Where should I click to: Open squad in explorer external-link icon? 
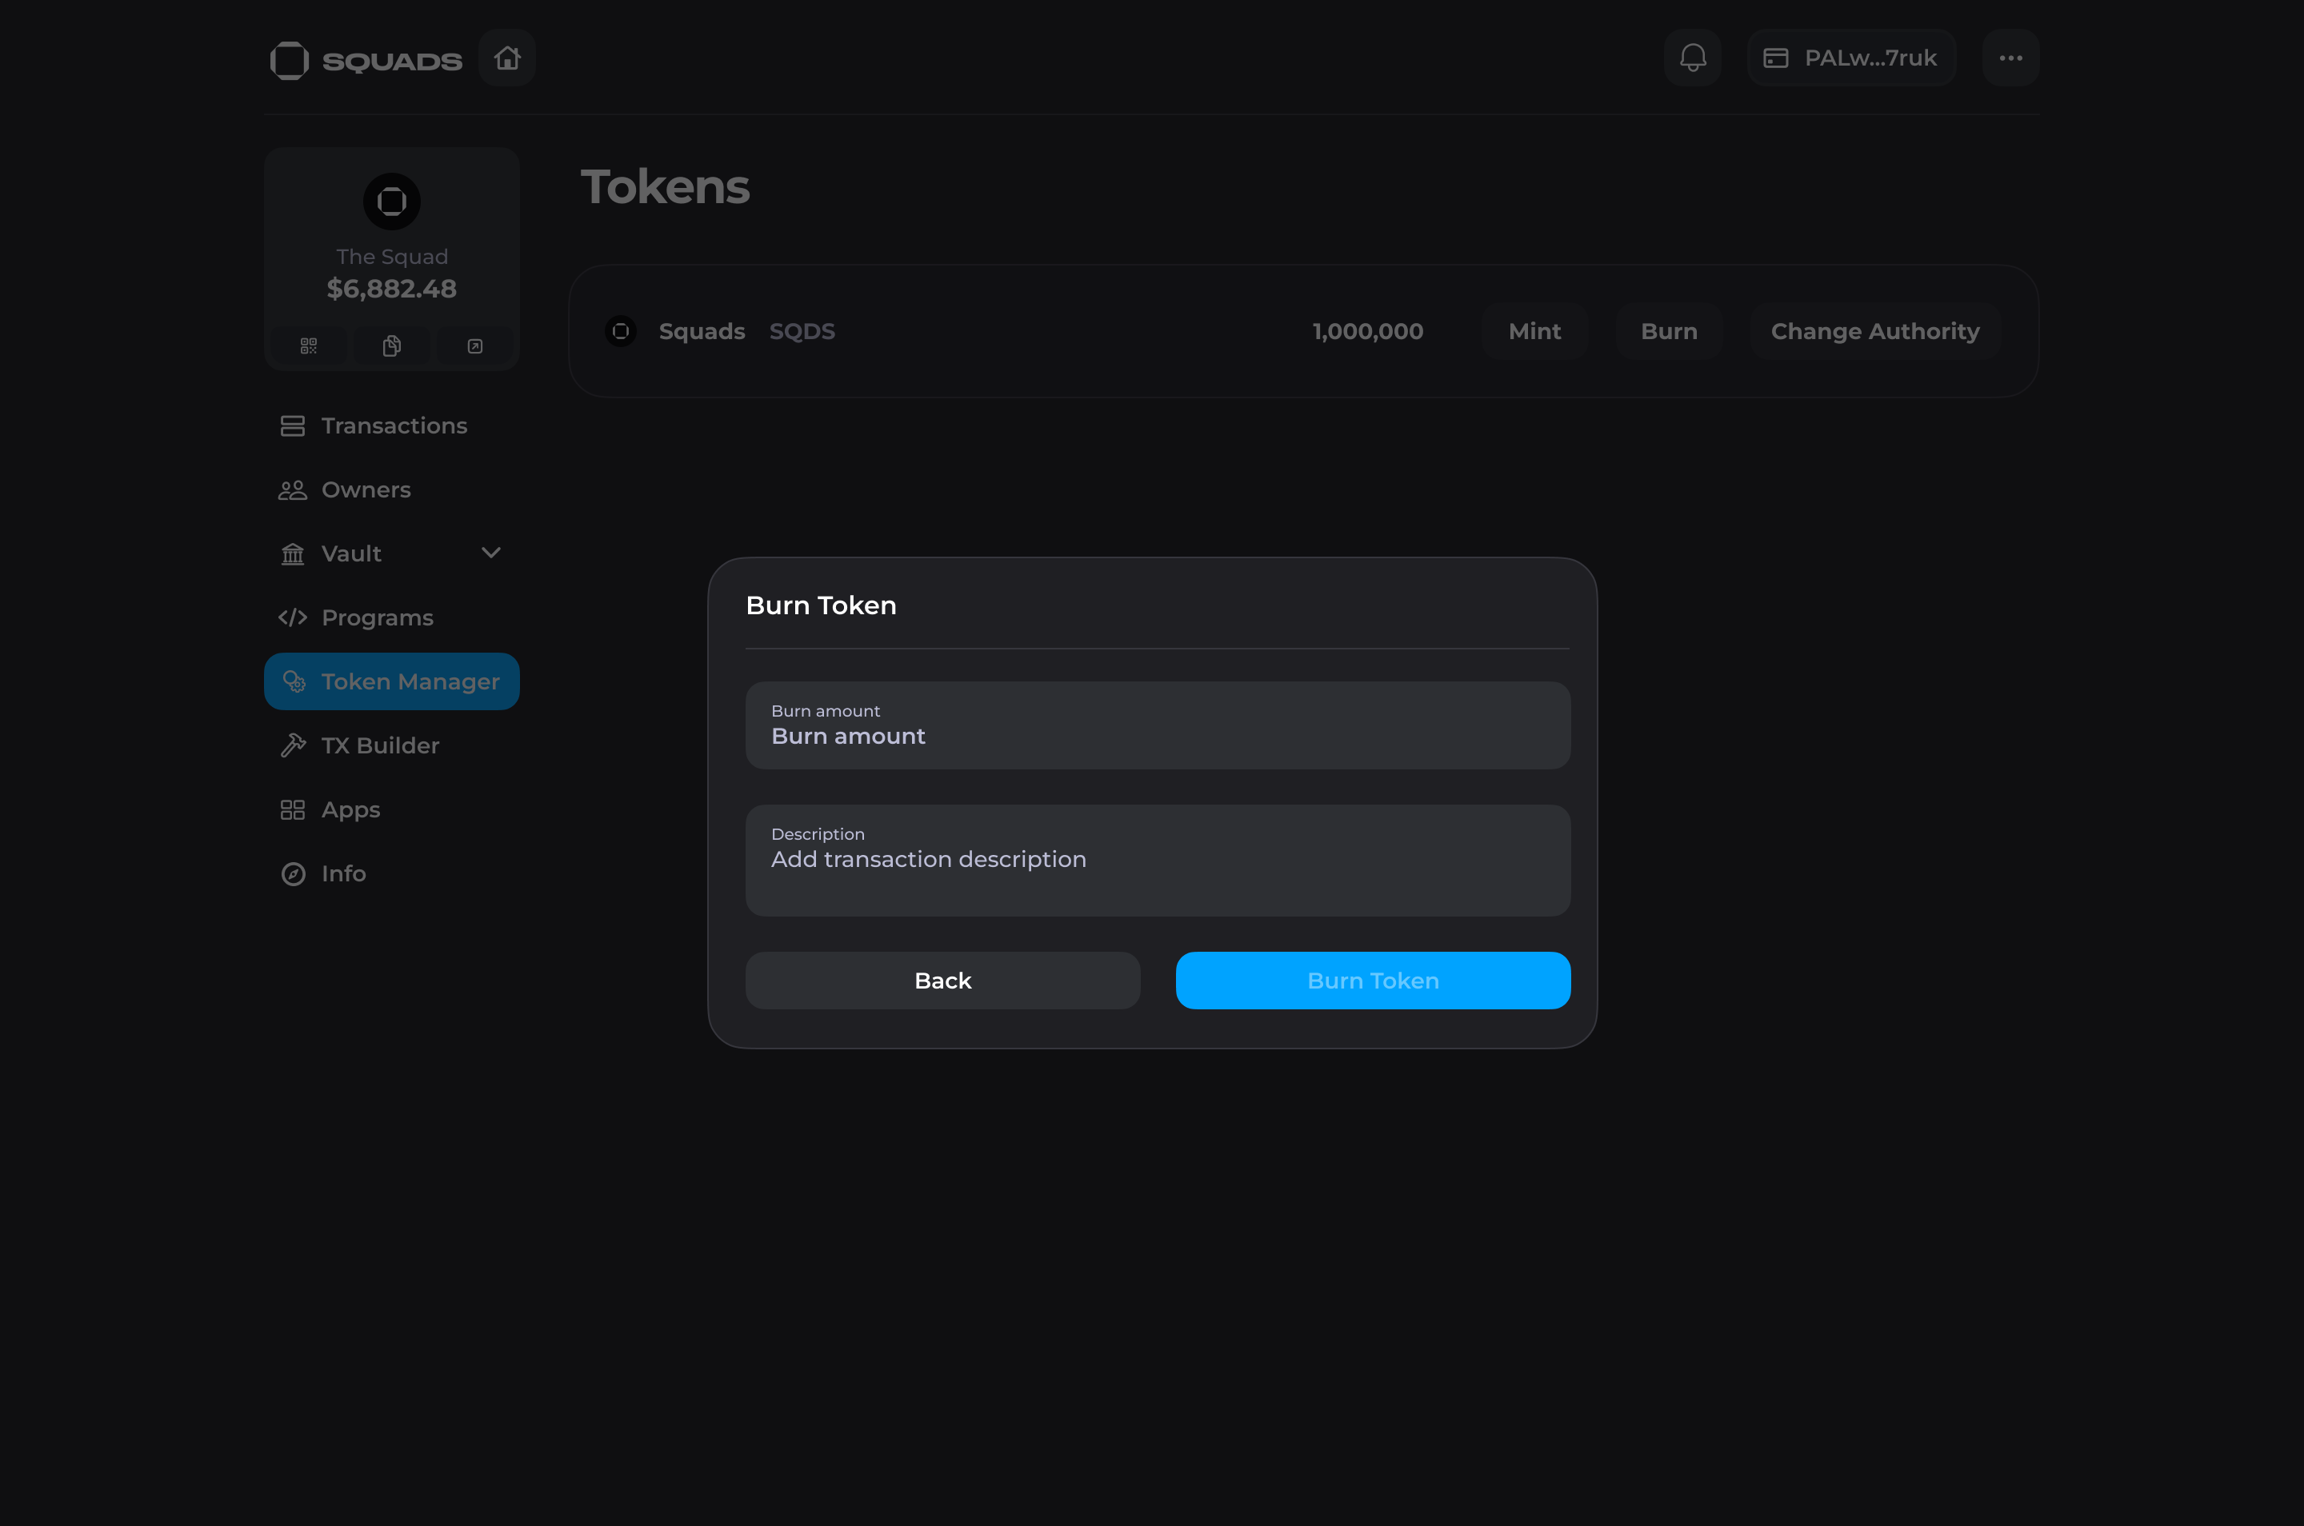click(475, 346)
